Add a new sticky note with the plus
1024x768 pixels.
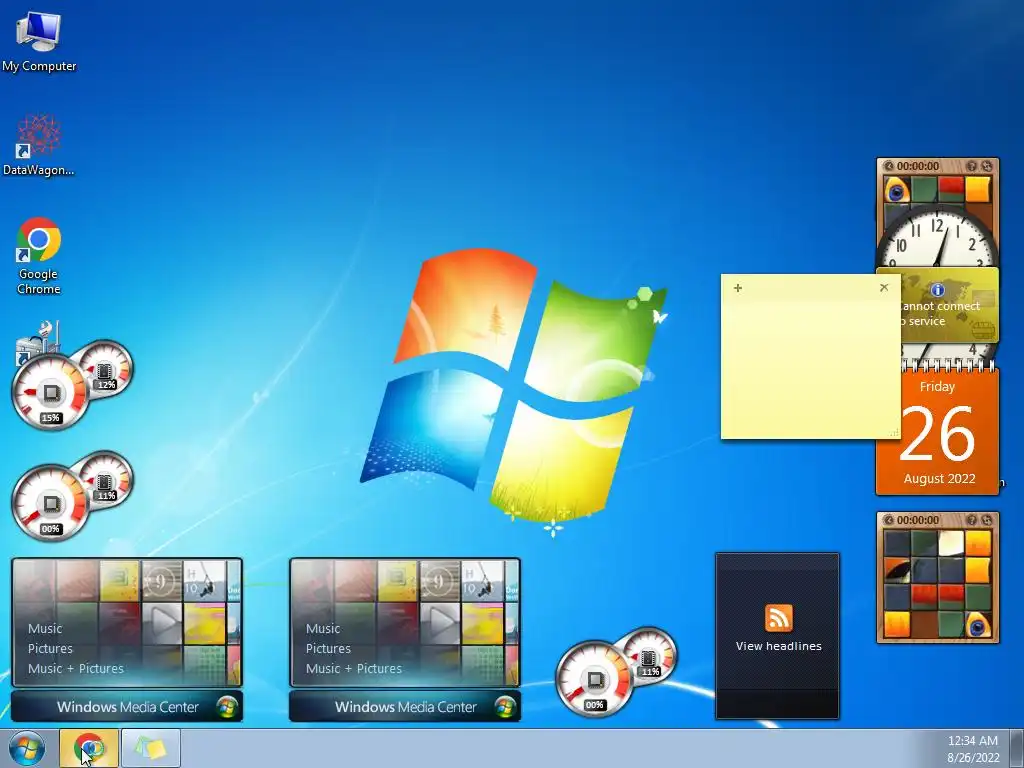pos(738,288)
